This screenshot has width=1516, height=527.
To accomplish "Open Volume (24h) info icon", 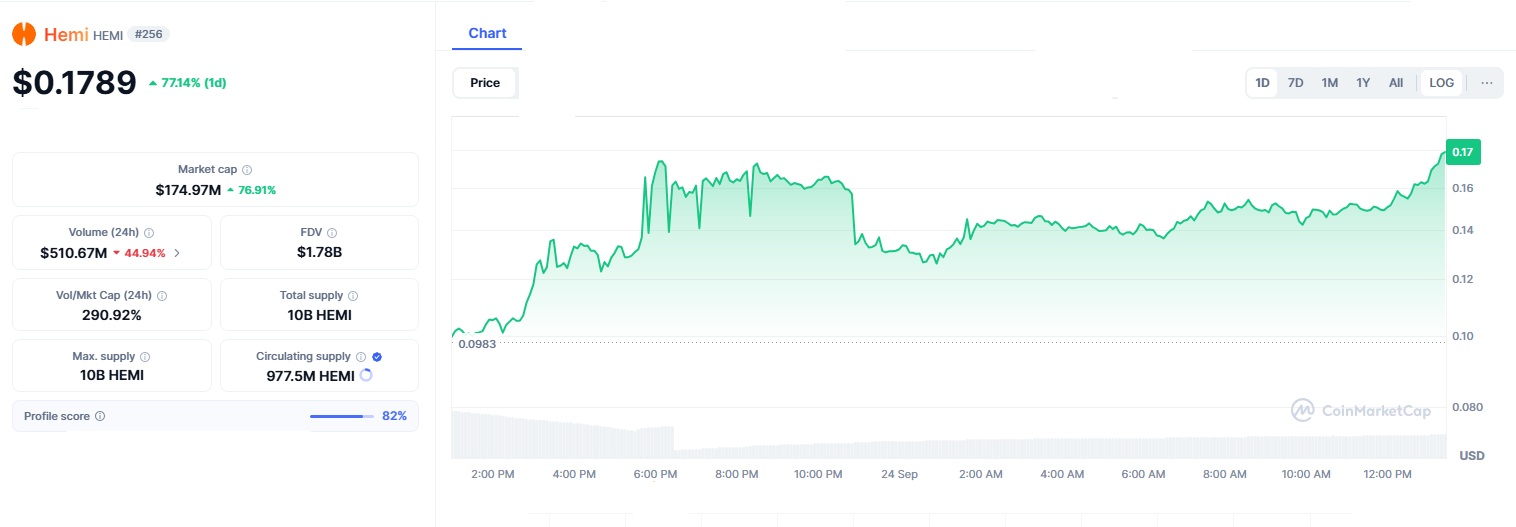I will 149,232.
